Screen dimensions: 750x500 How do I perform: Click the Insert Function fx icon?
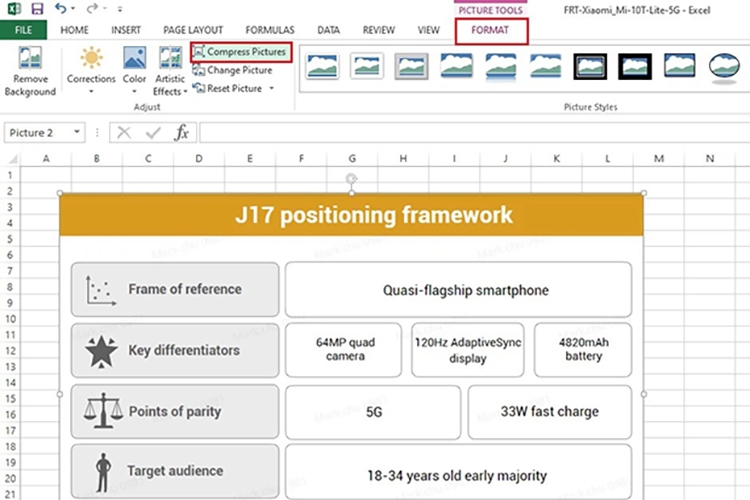pos(182,133)
